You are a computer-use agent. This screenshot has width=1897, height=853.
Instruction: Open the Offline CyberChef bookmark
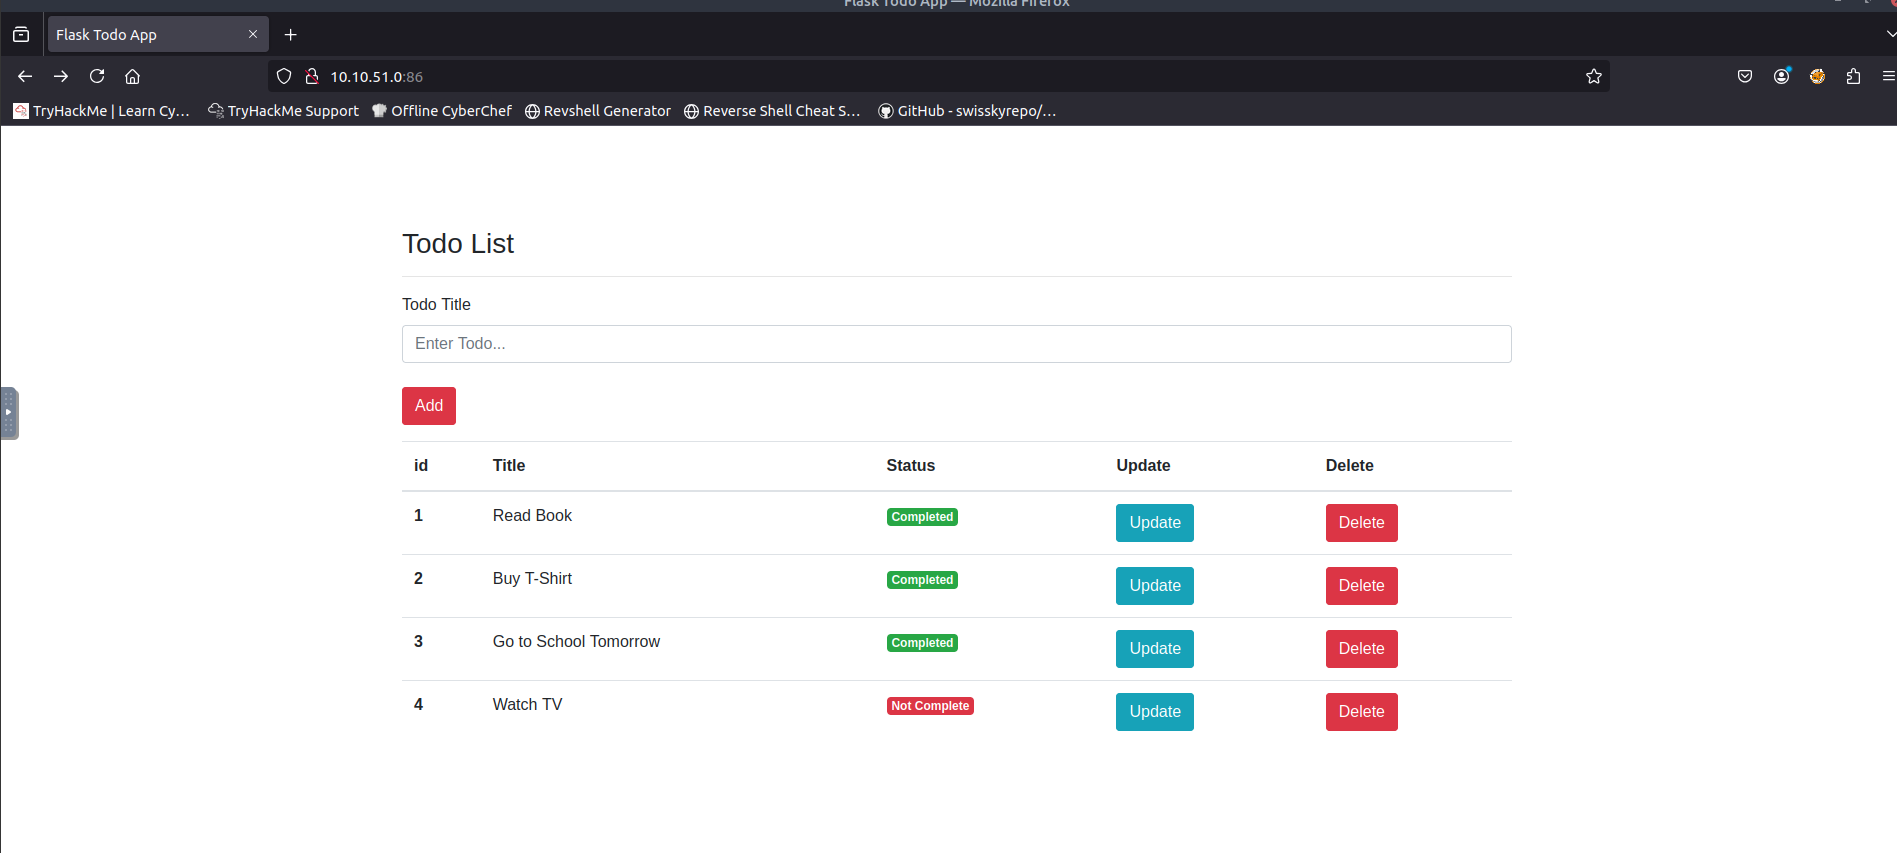point(442,111)
